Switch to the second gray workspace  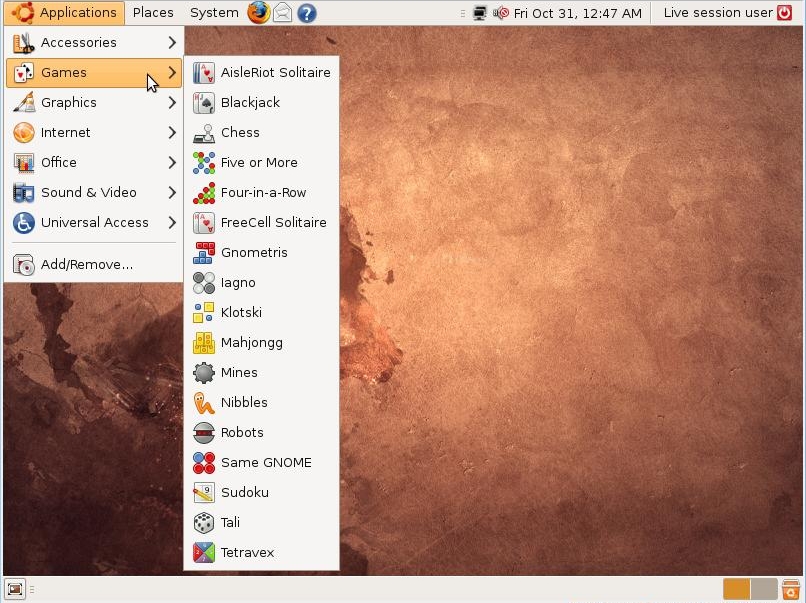pos(764,590)
